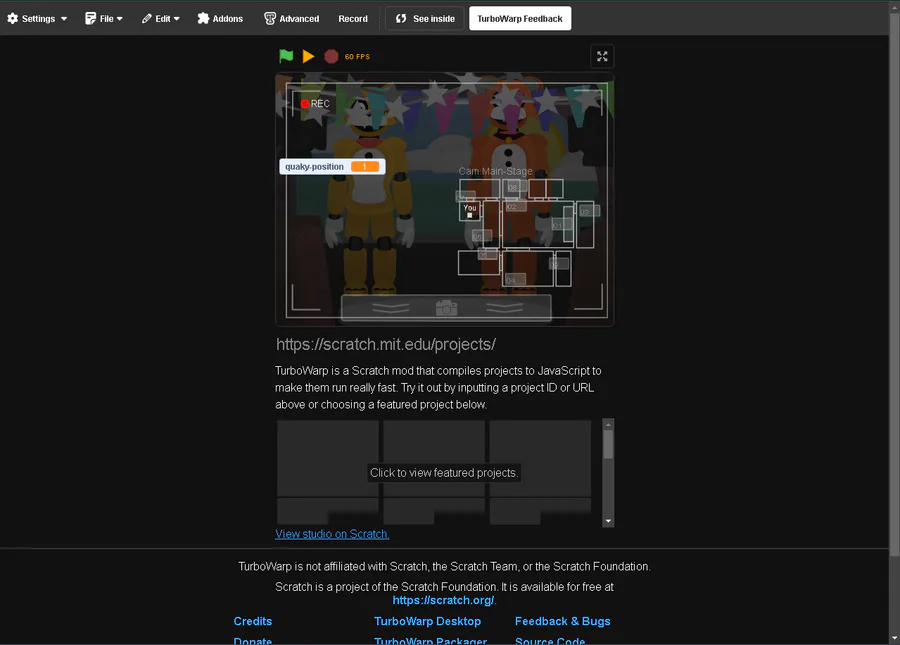Click the main page vertical scrollbar thumb
The image size is (900, 645).
pyautogui.click(x=895, y=284)
